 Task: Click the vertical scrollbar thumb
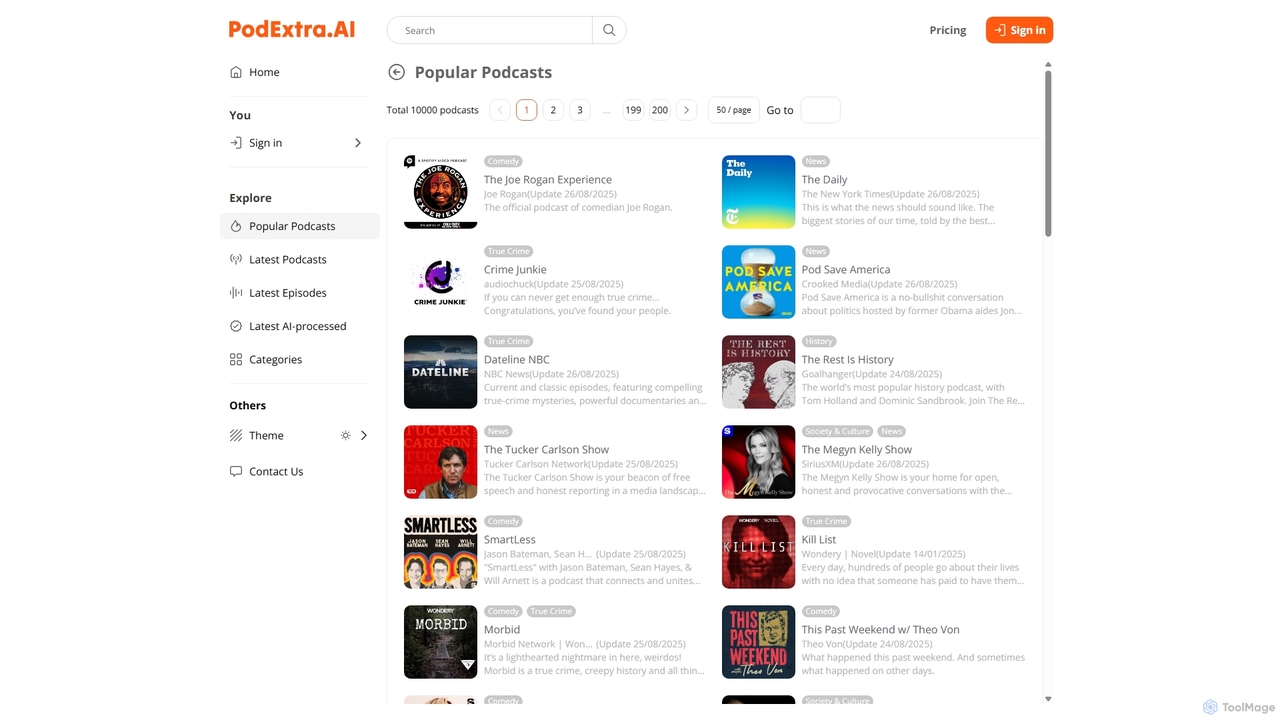[x=1048, y=154]
